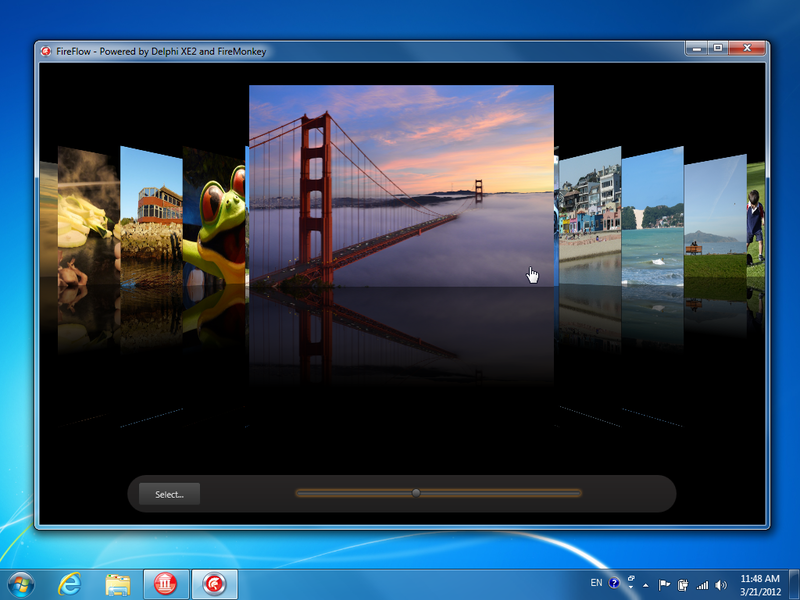Click the FireFlow title bar app icon
Image resolution: width=800 pixels, height=600 pixels.
[46, 51]
